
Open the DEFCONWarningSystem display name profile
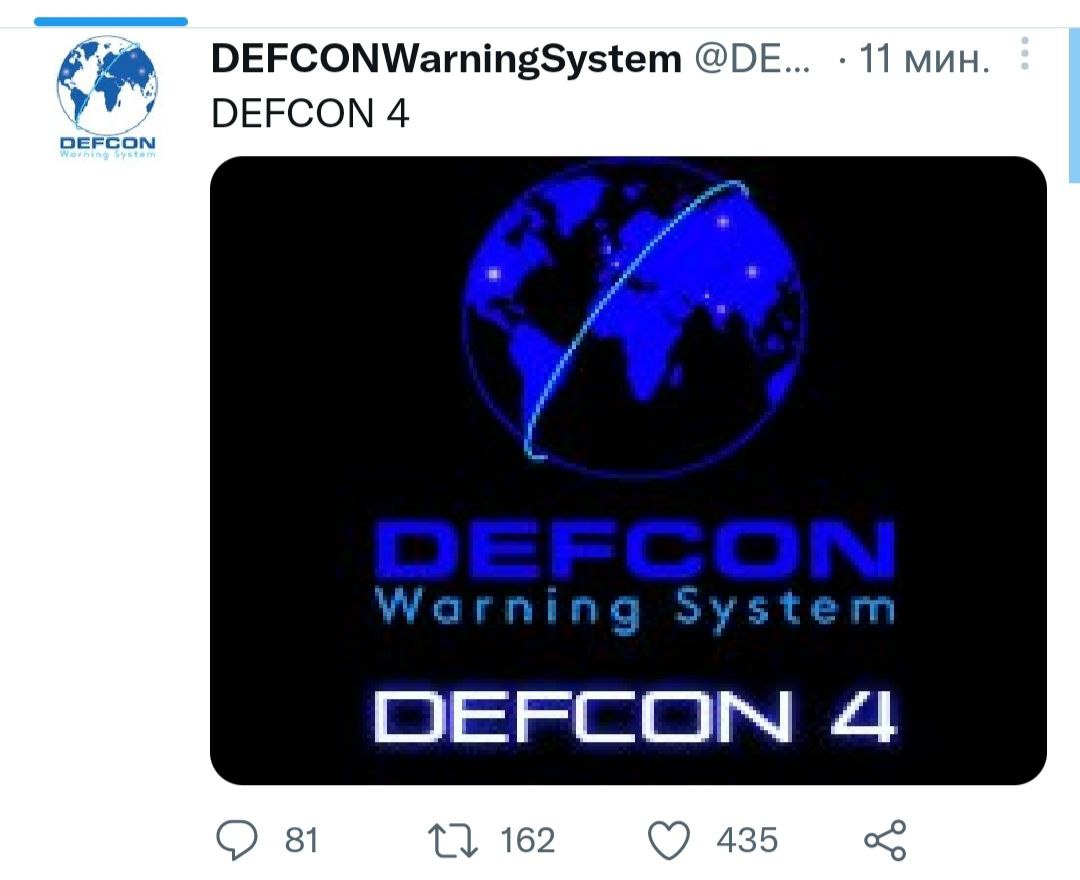coord(446,58)
